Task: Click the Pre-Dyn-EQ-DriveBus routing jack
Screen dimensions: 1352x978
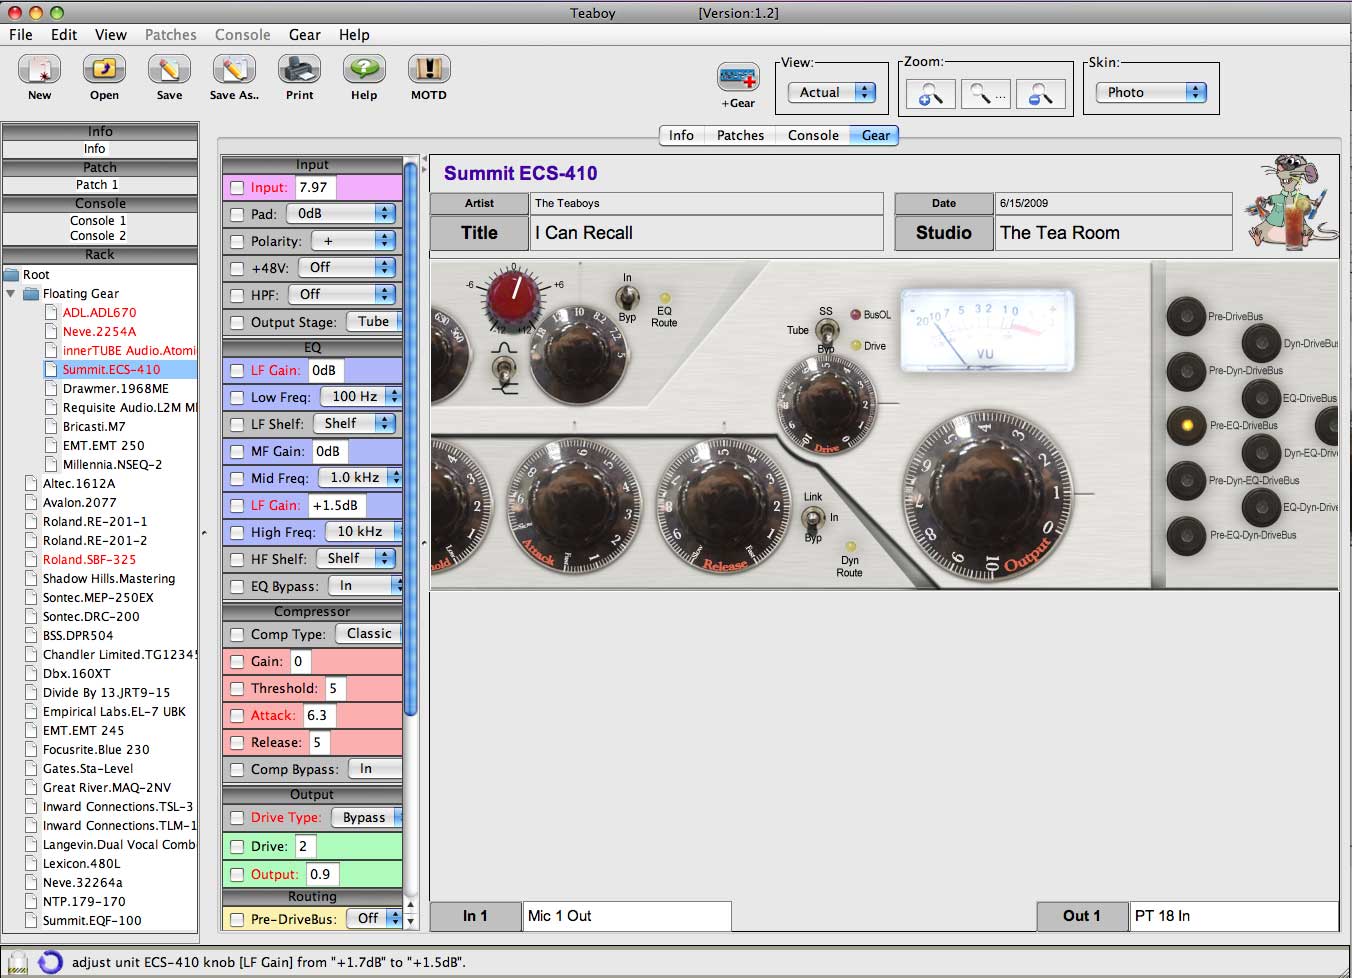Action: (x=1186, y=480)
